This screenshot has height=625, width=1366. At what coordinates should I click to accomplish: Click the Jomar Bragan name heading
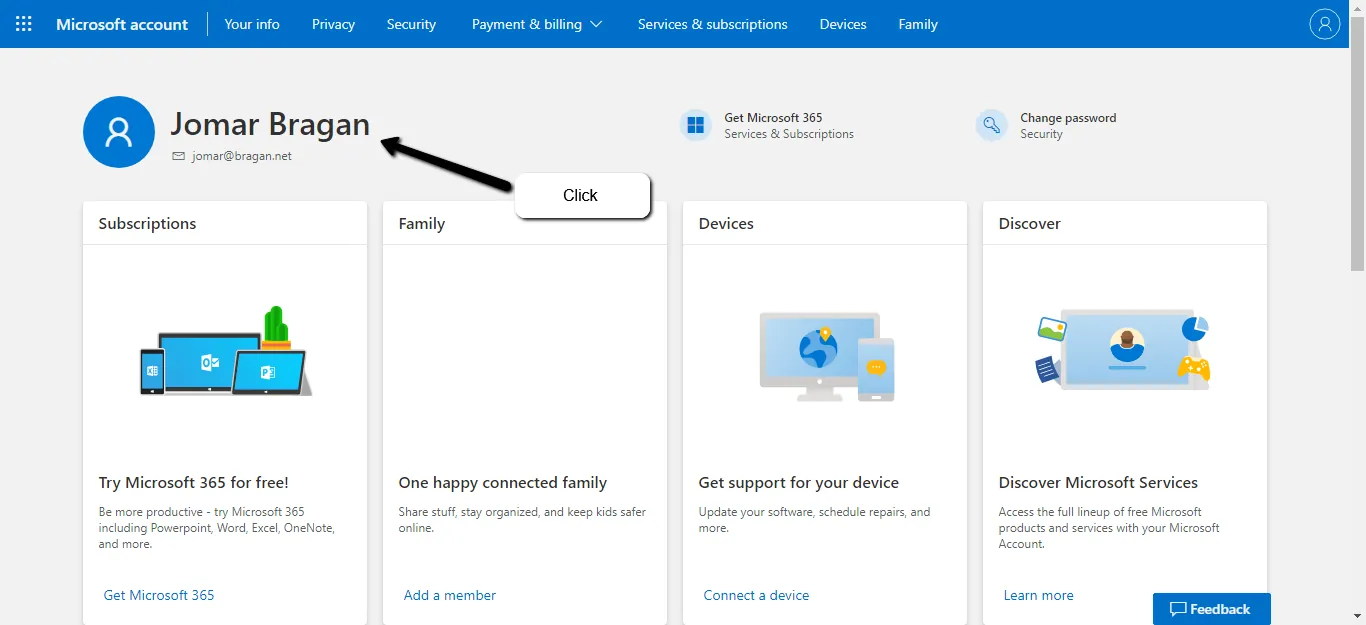coord(270,124)
